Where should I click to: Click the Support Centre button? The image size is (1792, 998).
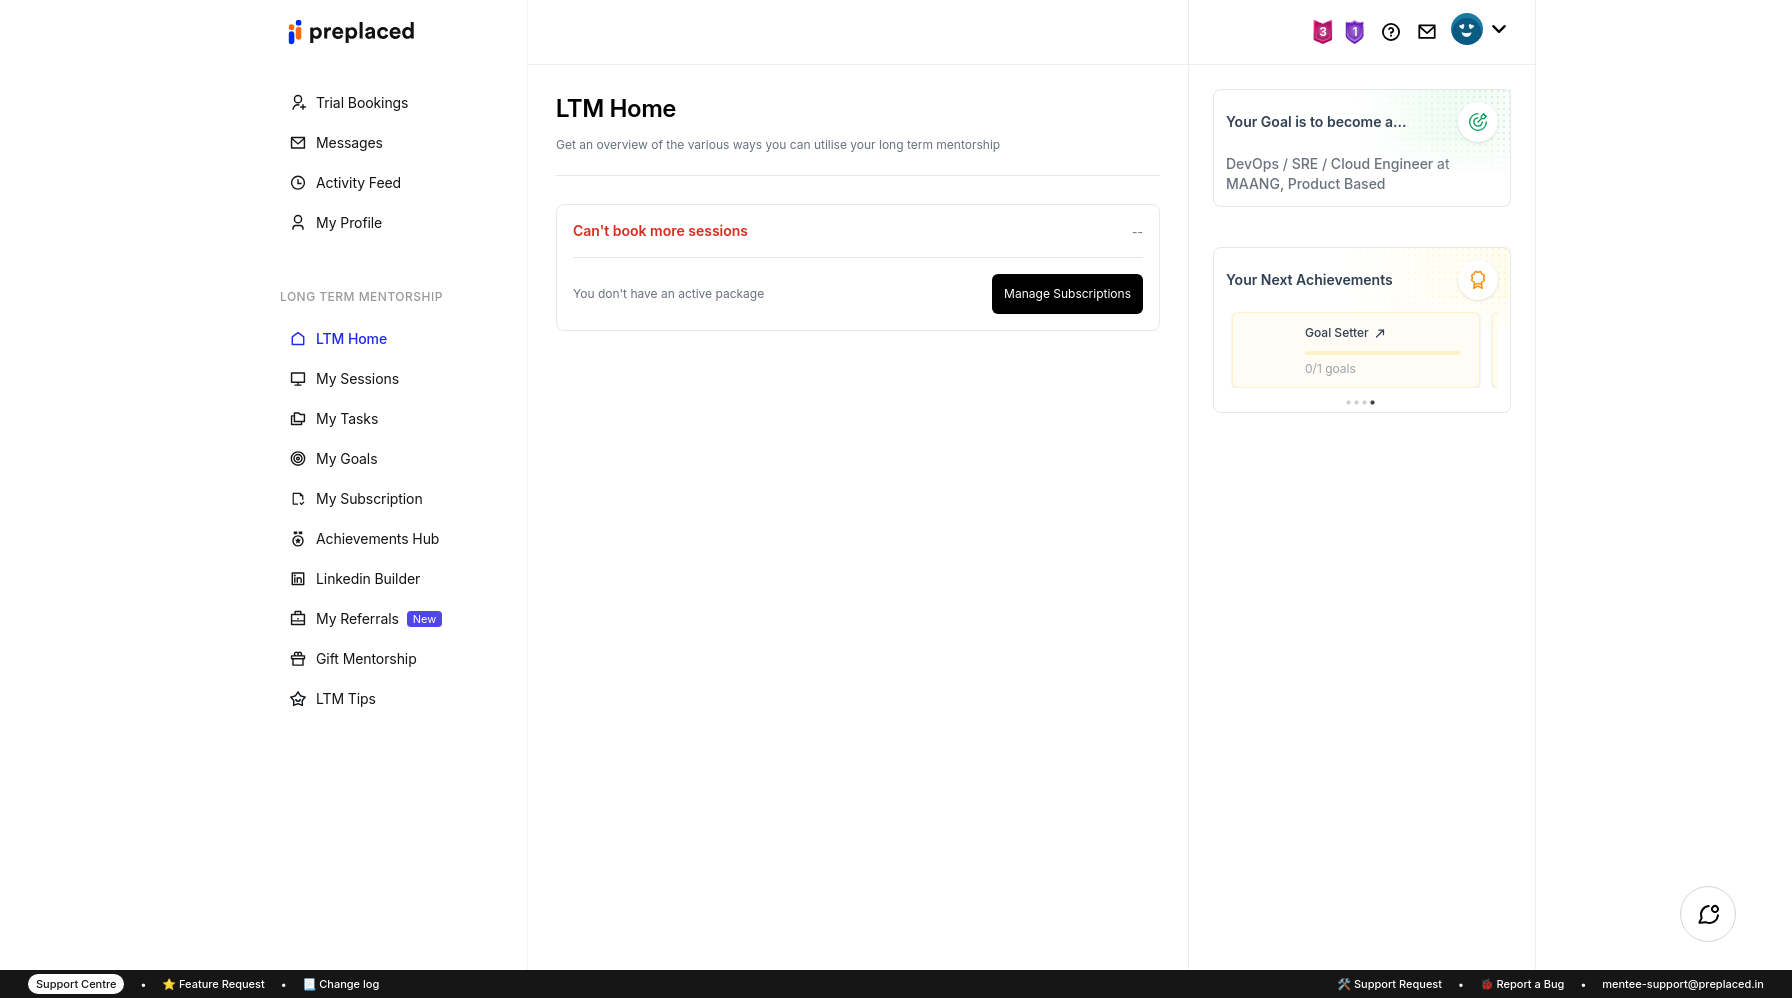pyautogui.click(x=76, y=984)
